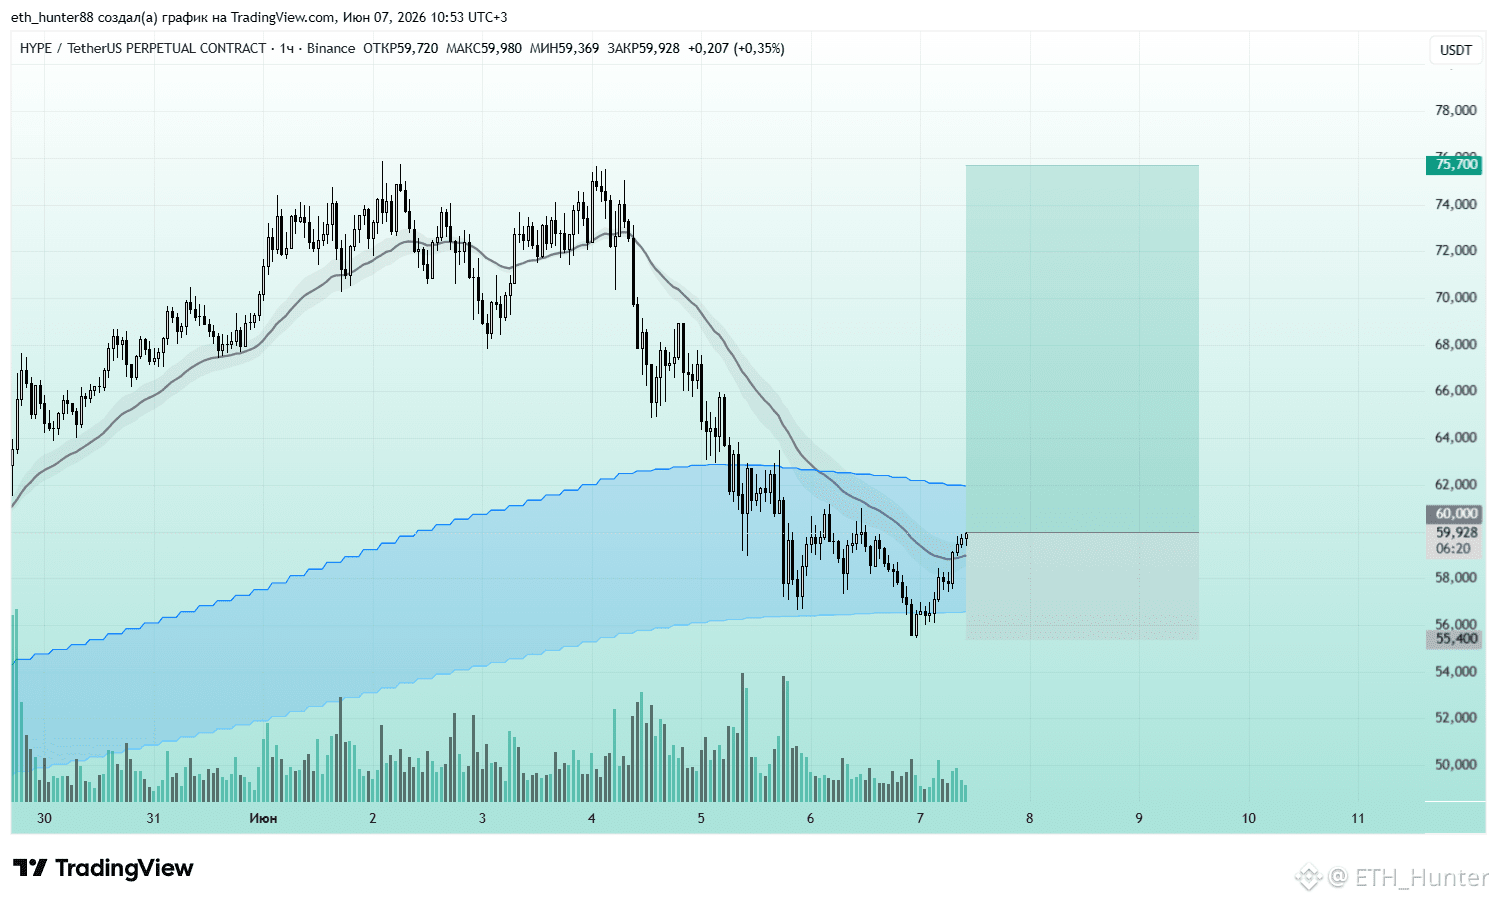Viewport: 1497px width, 902px height.
Task: Click the МИН59,369 low value
Action: (564, 48)
